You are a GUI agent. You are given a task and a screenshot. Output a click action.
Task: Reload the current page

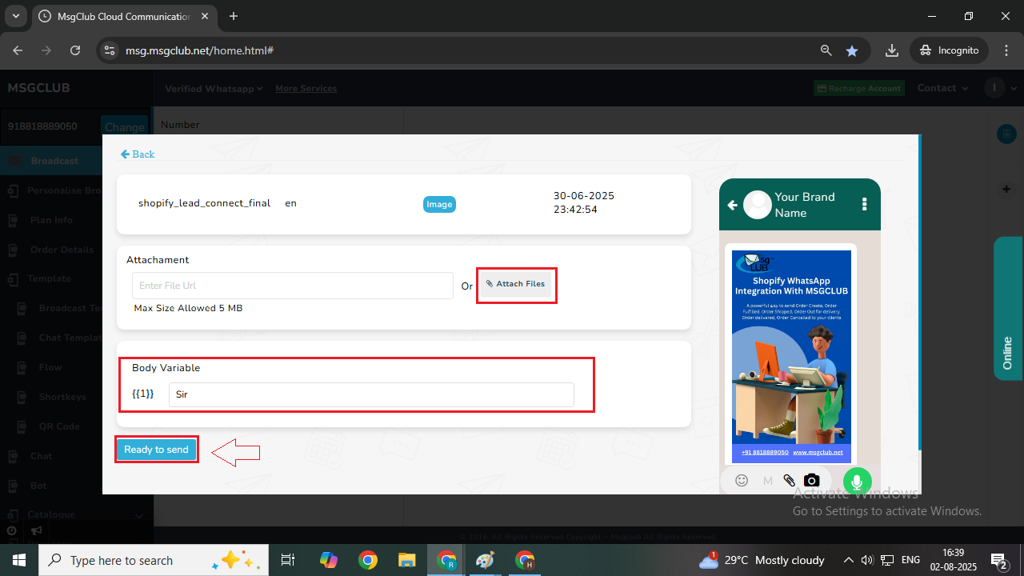(75, 50)
